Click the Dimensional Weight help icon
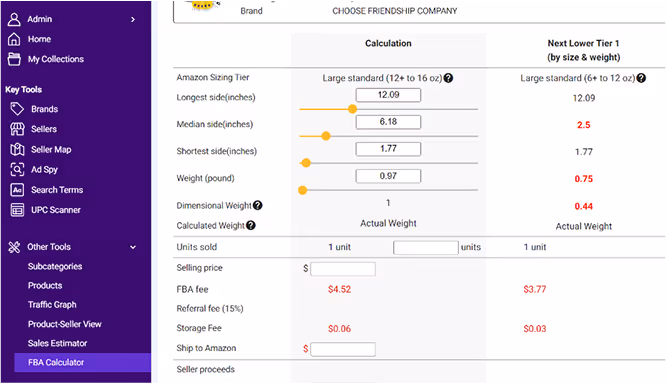Image resolution: width=666 pixels, height=383 pixels. [x=257, y=206]
